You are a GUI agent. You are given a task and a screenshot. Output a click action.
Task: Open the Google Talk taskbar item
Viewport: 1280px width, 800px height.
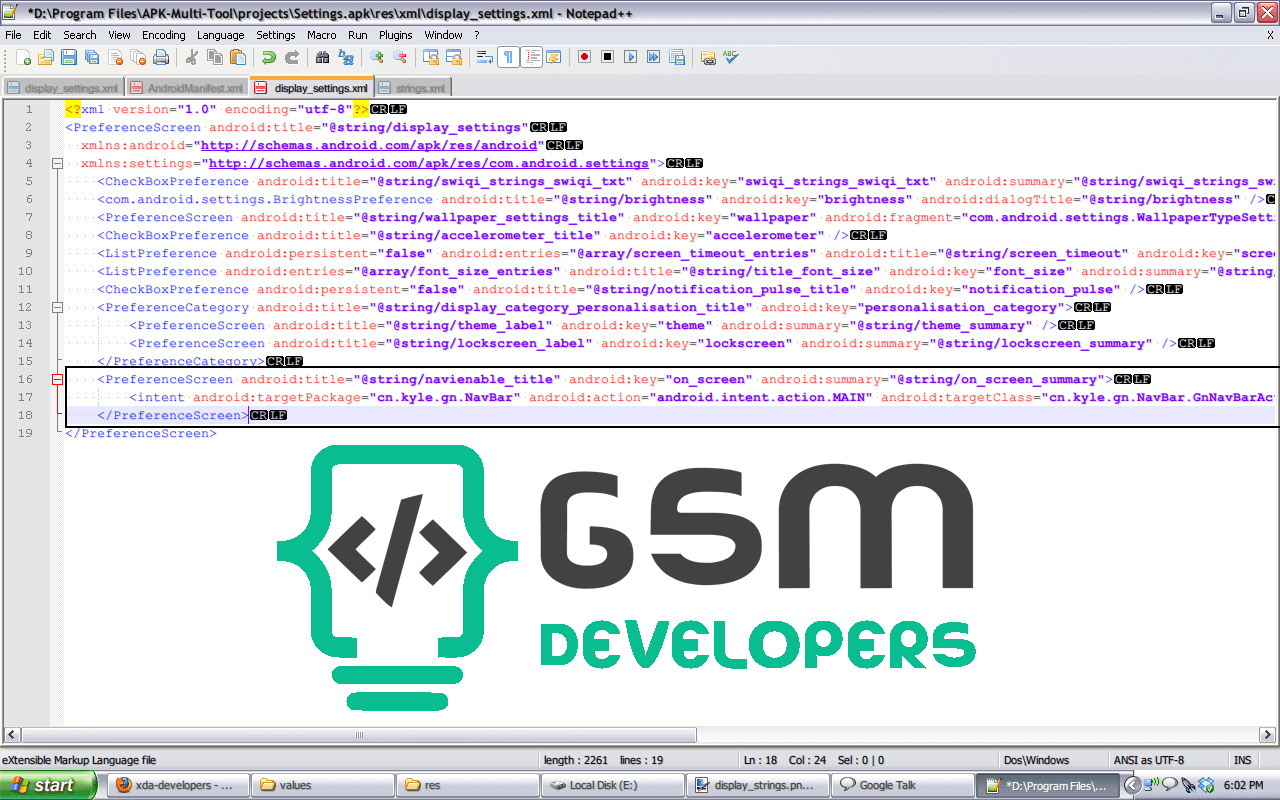click(x=902, y=785)
